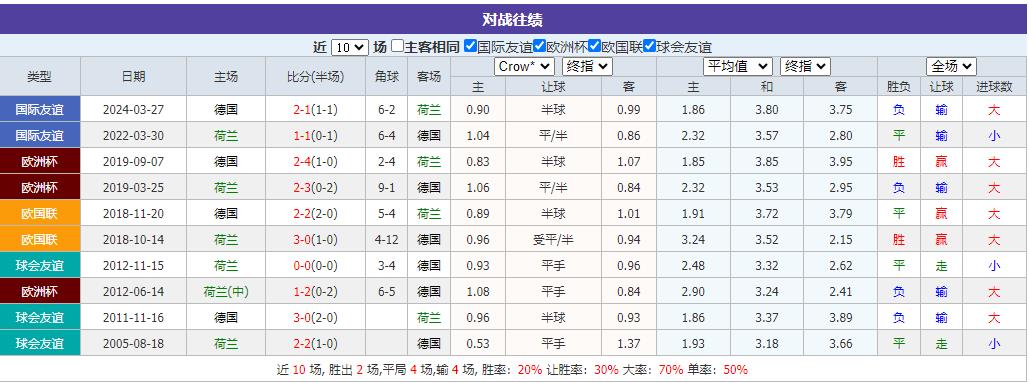1029x383 pixels.
Task: Click the score 2-4(1-0)
Action: [316, 162]
